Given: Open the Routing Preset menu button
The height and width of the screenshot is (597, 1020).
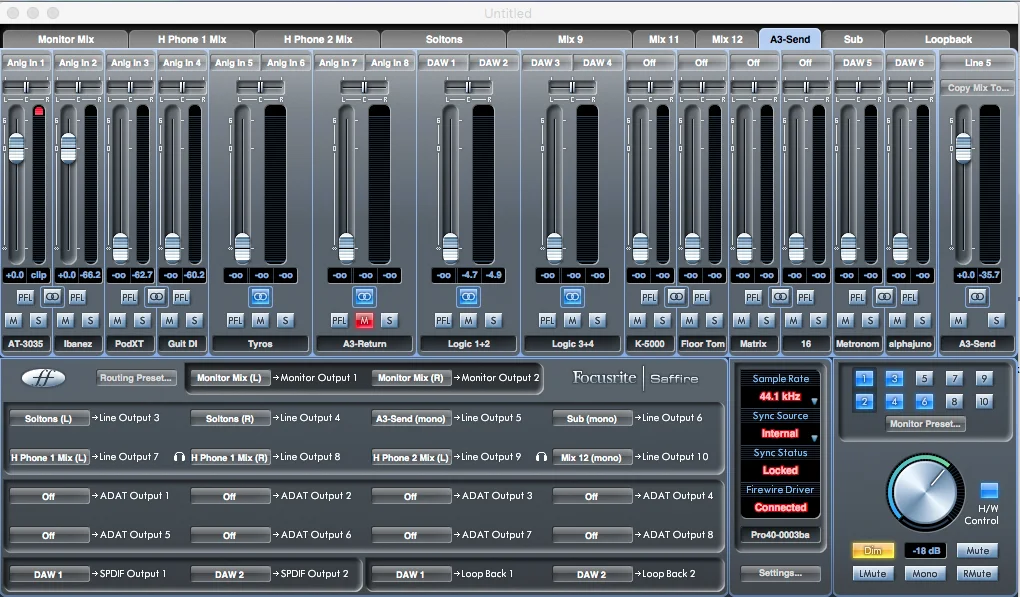Looking at the screenshot, I should 135,378.
